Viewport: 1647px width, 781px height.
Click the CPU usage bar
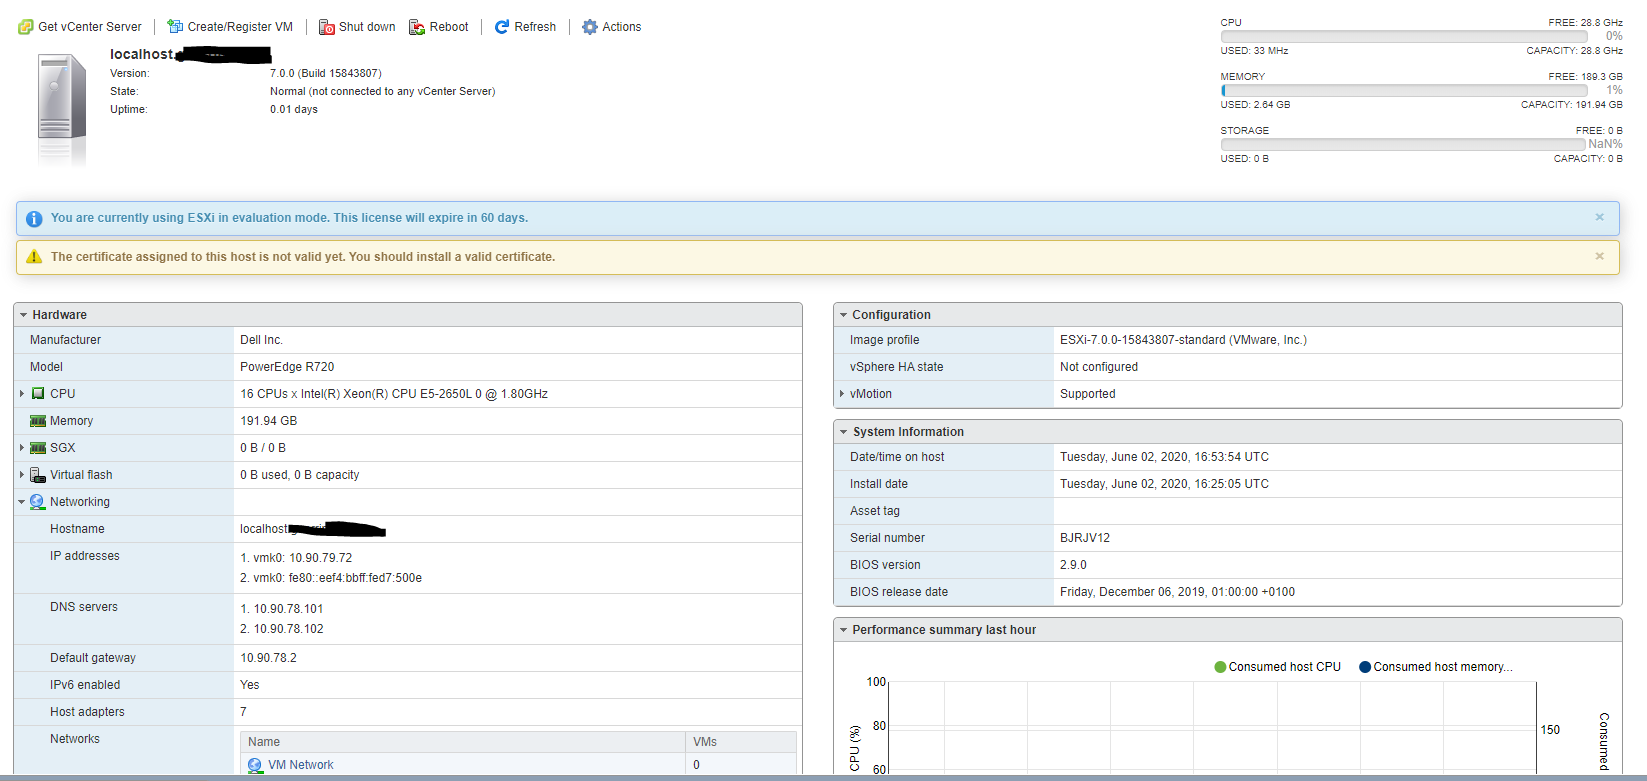pyautogui.click(x=1403, y=36)
